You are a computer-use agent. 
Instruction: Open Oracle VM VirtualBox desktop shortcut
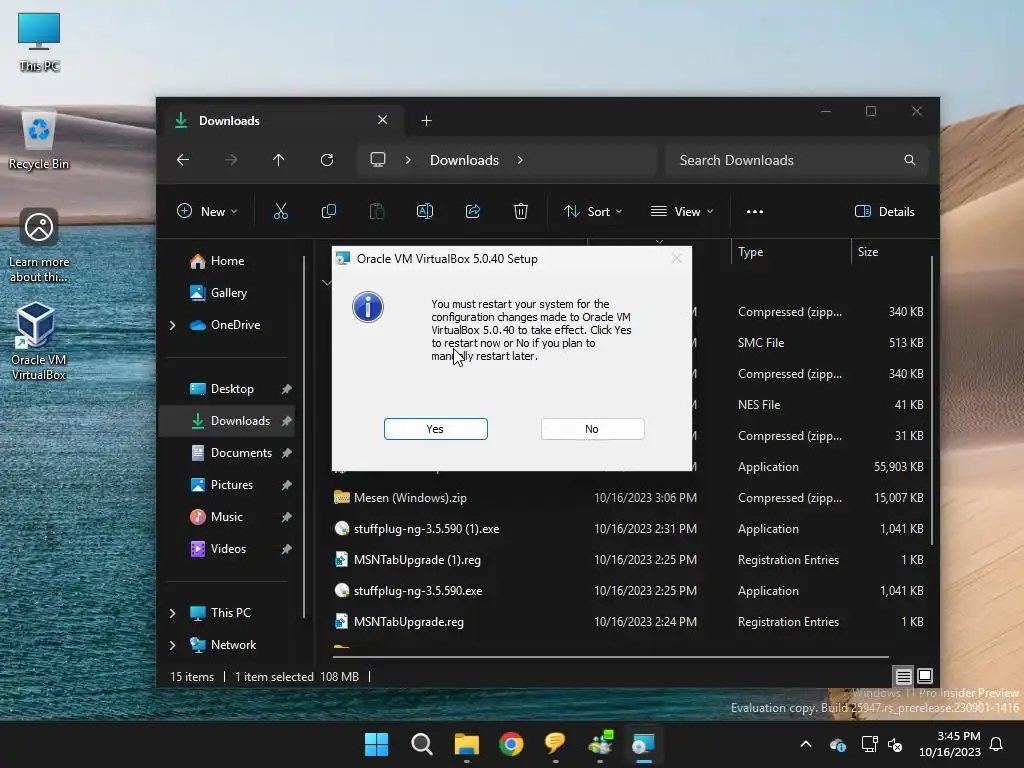38,341
